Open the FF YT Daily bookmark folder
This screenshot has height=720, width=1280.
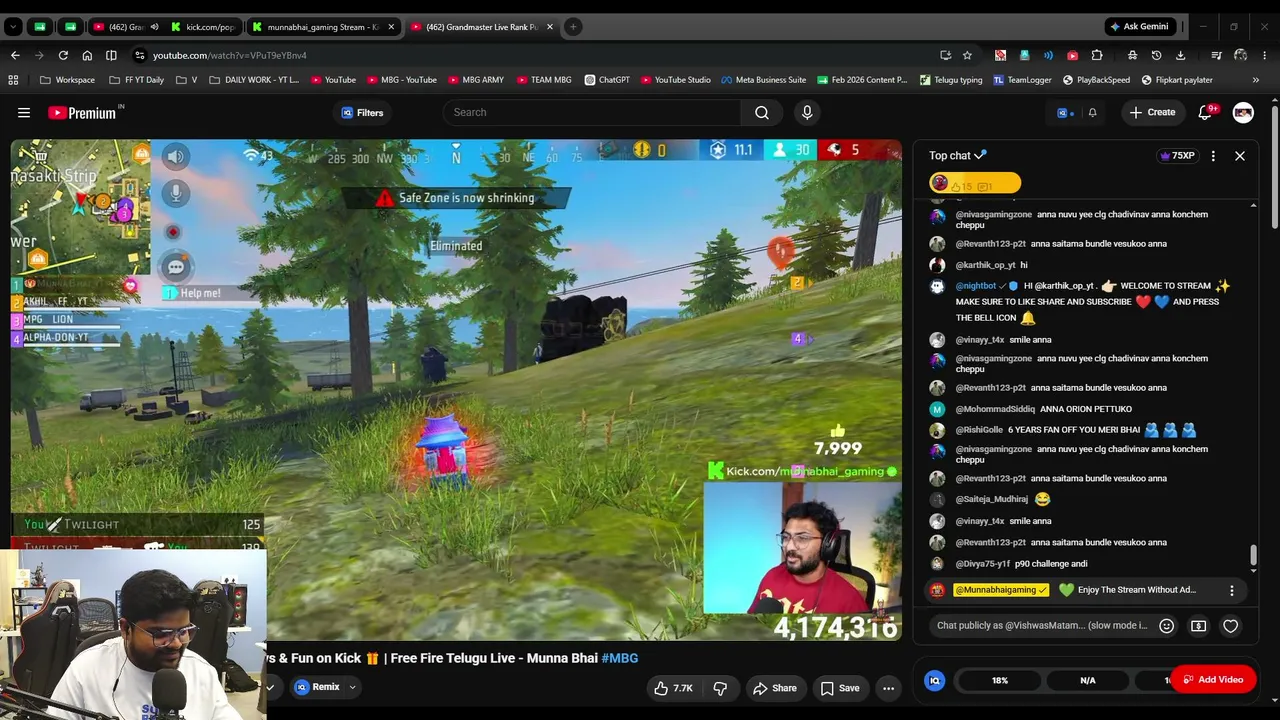point(136,80)
